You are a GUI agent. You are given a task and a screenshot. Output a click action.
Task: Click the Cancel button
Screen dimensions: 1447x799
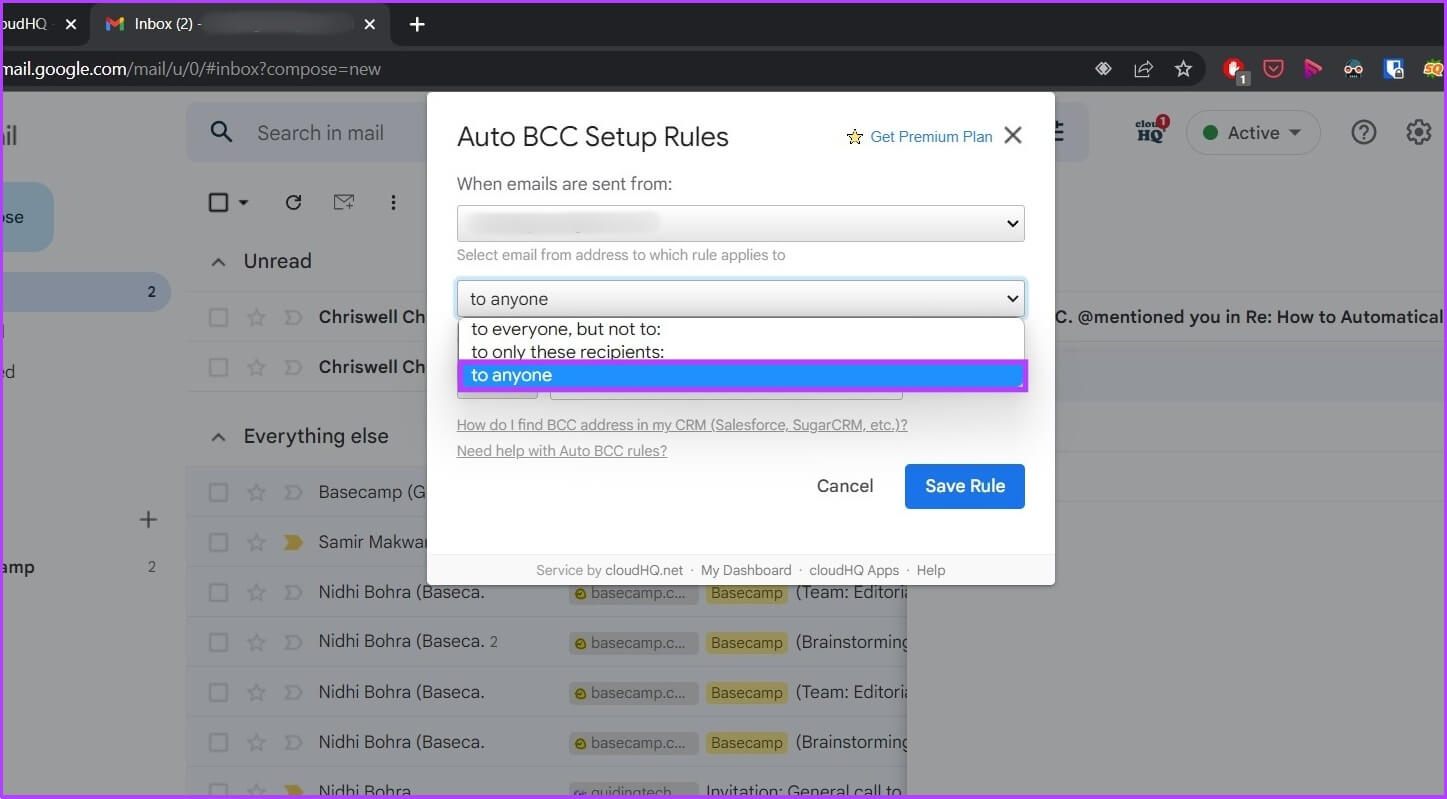tap(845, 486)
